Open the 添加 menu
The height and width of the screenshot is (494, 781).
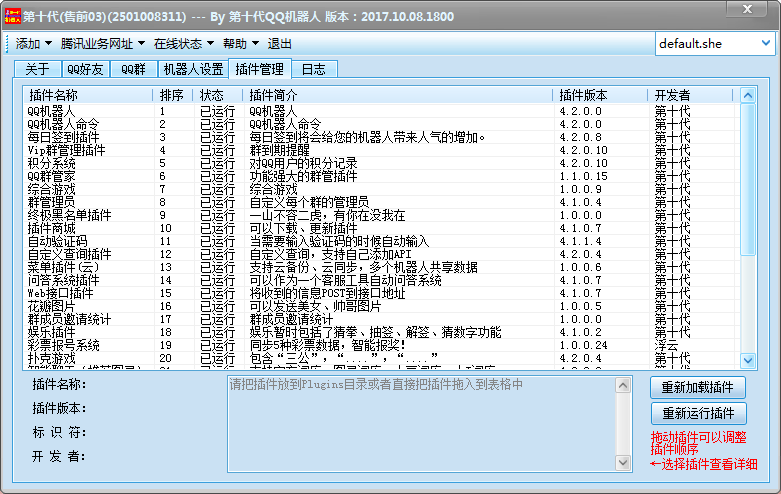tap(33, 44)
